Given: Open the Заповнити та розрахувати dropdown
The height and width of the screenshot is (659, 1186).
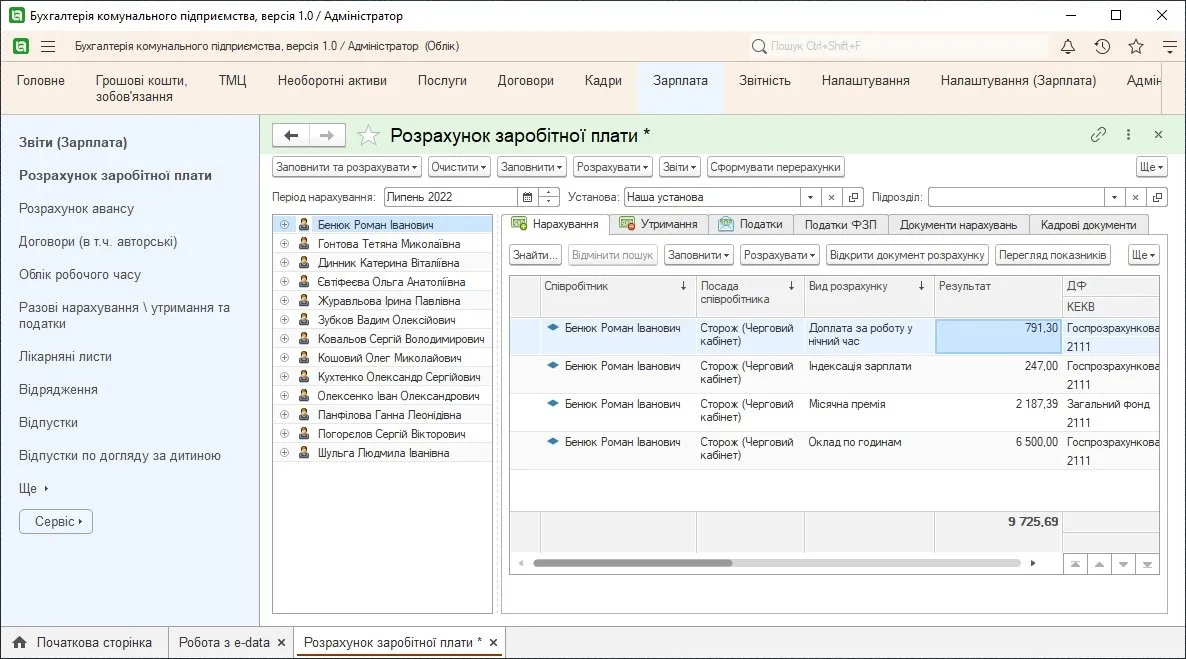Looking at the screenshot, I should (x=346, y=167).
